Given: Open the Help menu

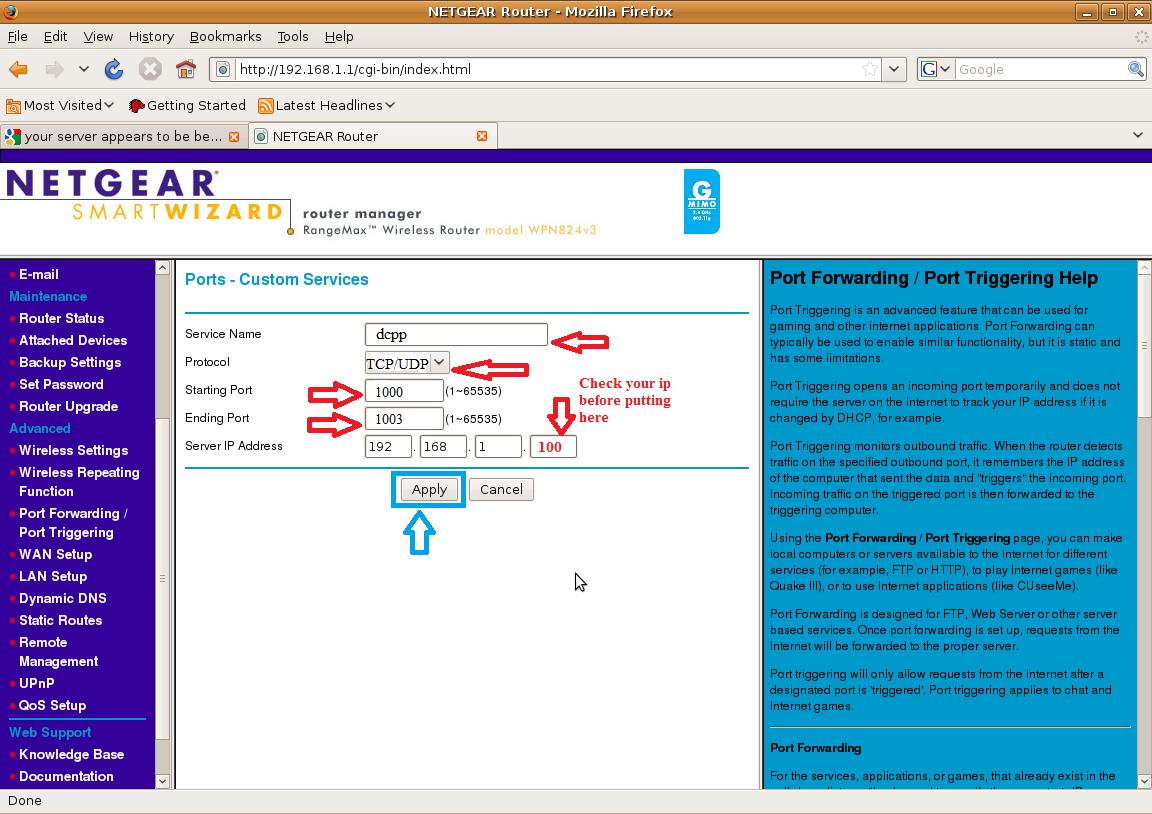Looking at the screenshot, I should tap(339, 37).
